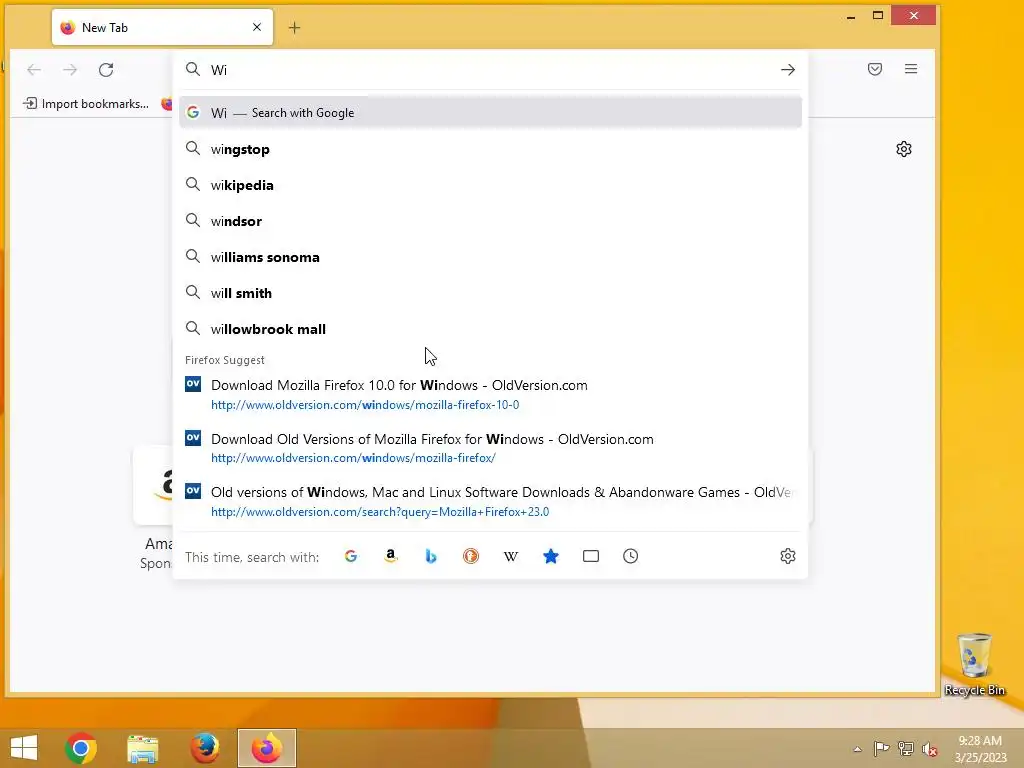The width and height of the screenshot is (1024, 768).
Task: Search bookmarks using the star icon
Action: tap(551, 556)
